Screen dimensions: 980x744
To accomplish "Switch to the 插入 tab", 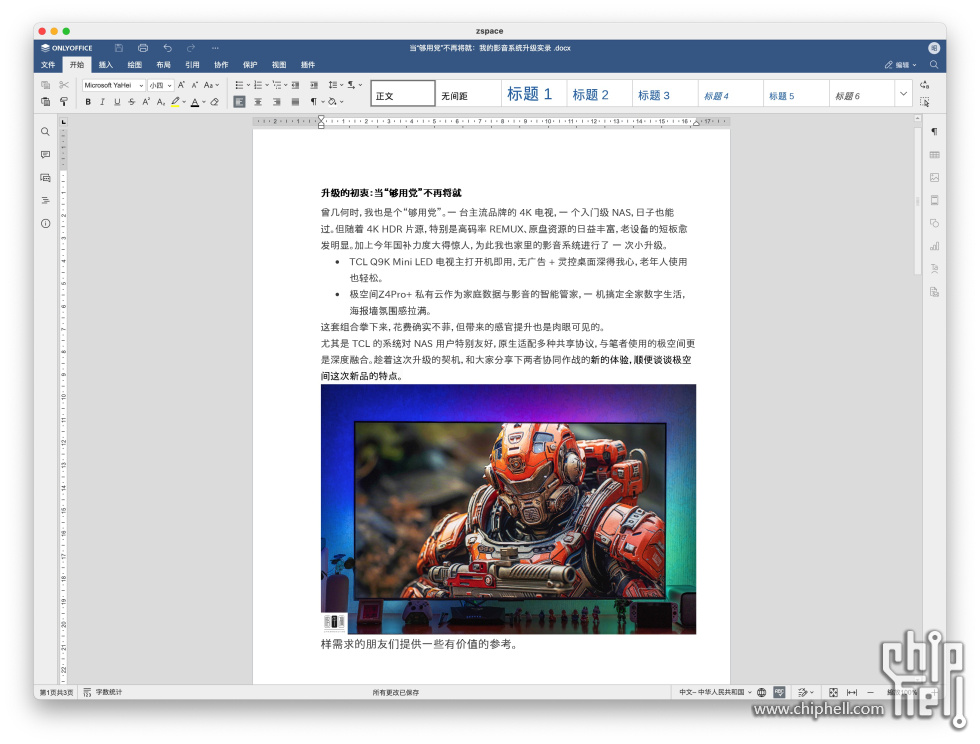I will tap(106, 64).
